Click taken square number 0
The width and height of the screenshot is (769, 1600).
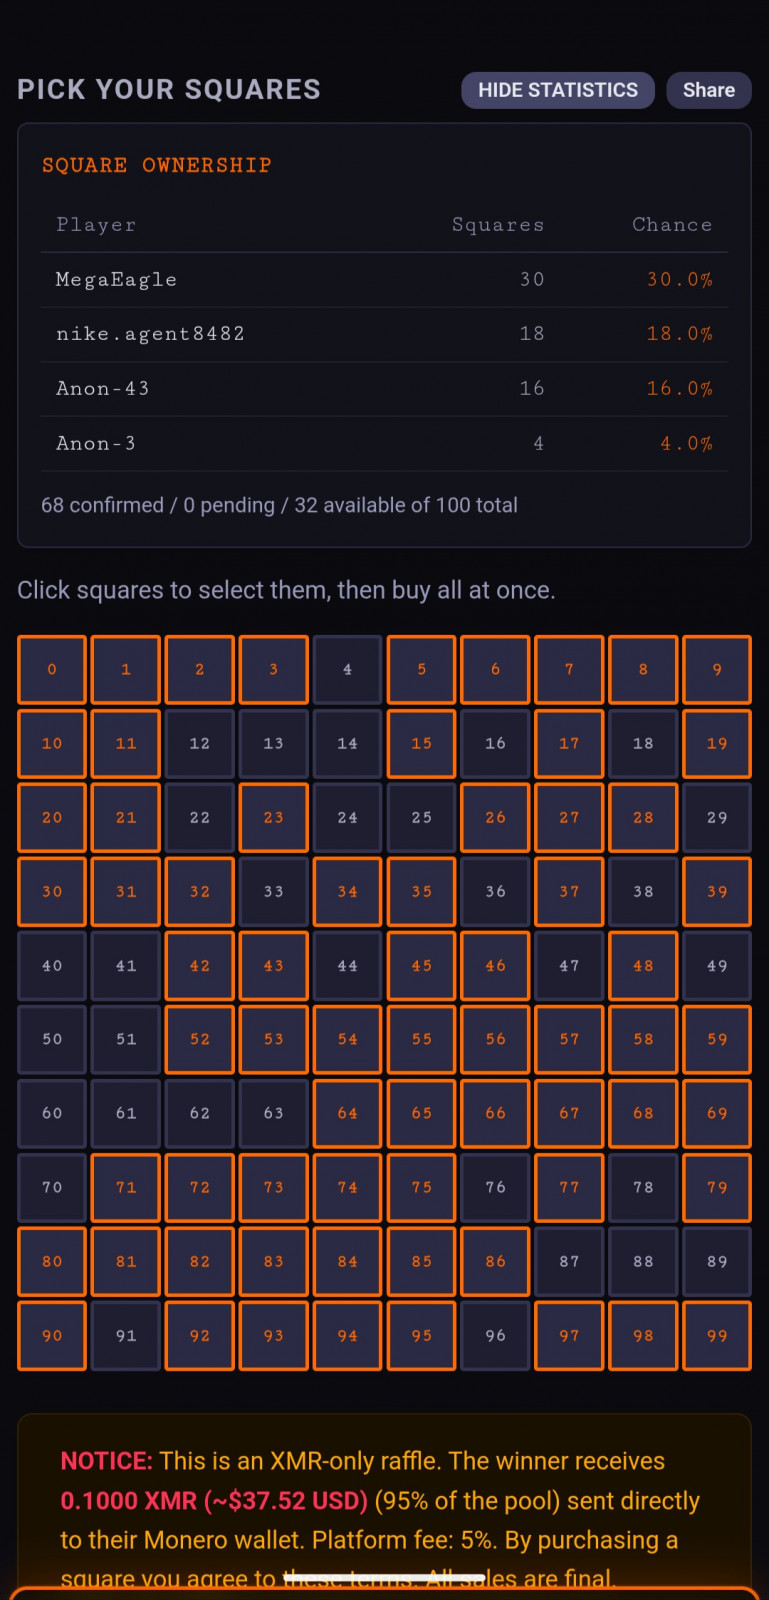click(x=52, y=669)
